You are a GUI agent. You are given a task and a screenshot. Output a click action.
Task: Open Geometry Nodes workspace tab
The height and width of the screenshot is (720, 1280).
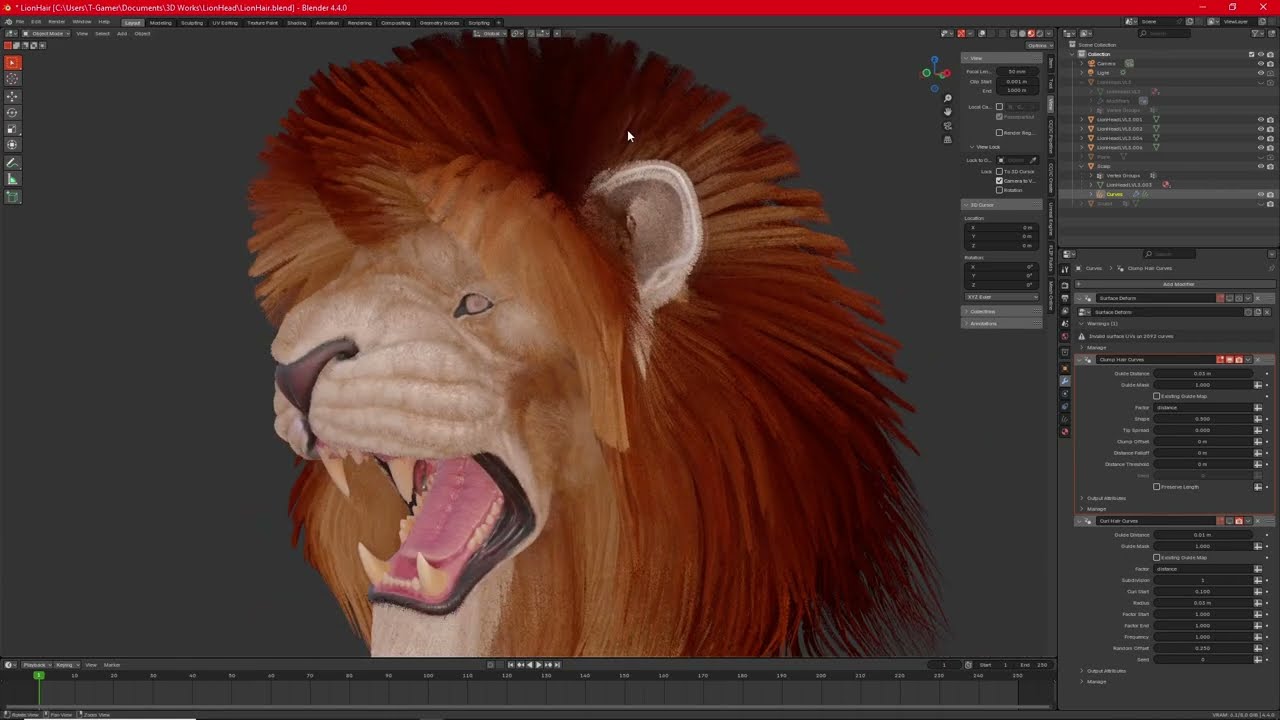[x=439, y=22]
